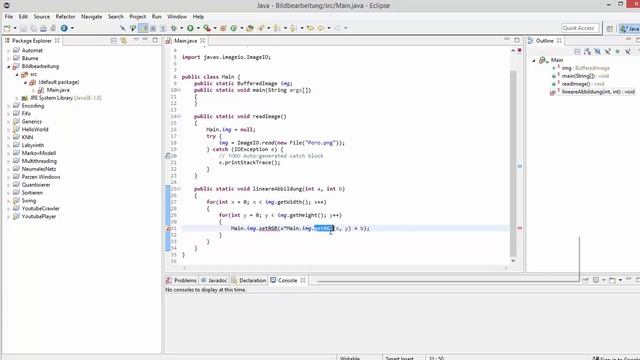Click the New Java Class icon

[x=234, y=28]
